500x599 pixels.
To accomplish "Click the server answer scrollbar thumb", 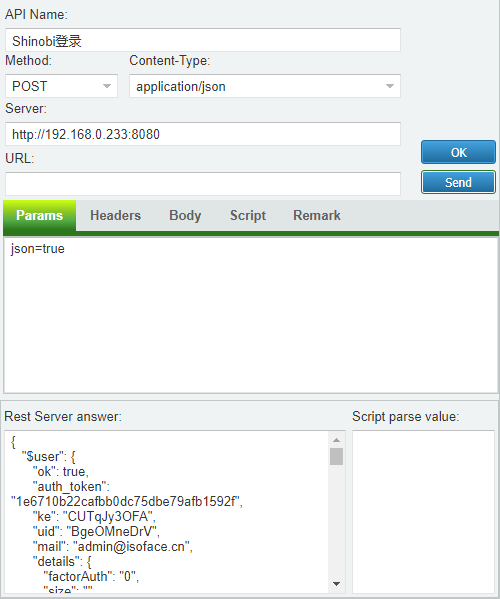I will 337,457.
